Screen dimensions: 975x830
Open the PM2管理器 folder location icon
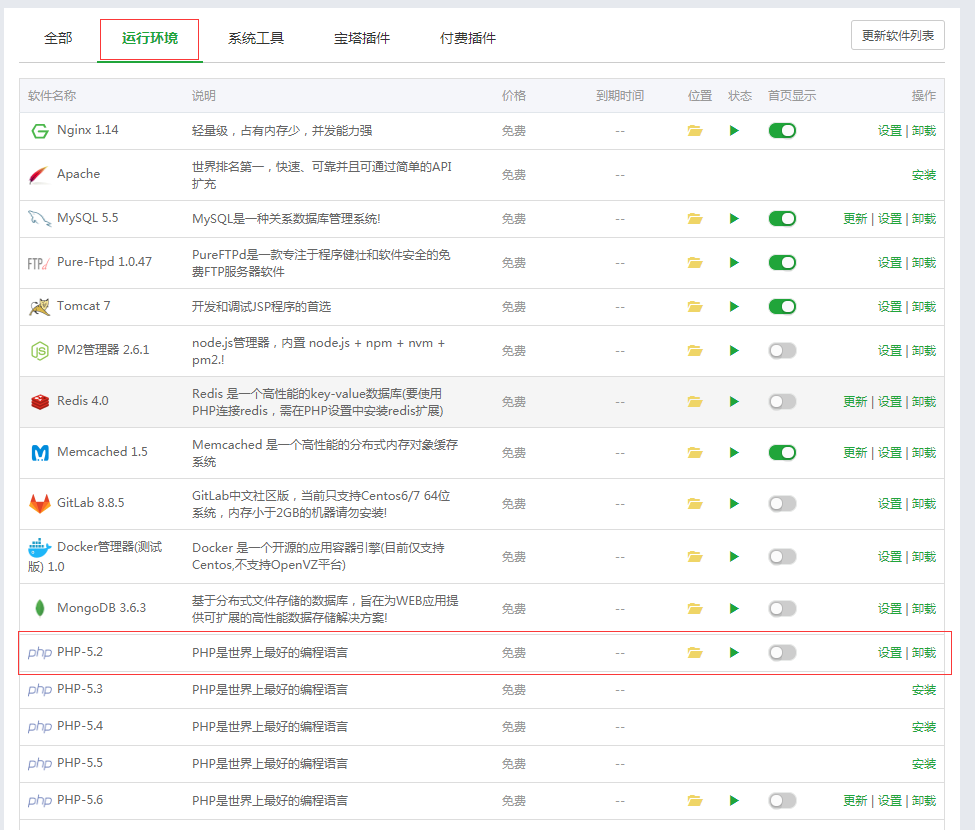695,351
